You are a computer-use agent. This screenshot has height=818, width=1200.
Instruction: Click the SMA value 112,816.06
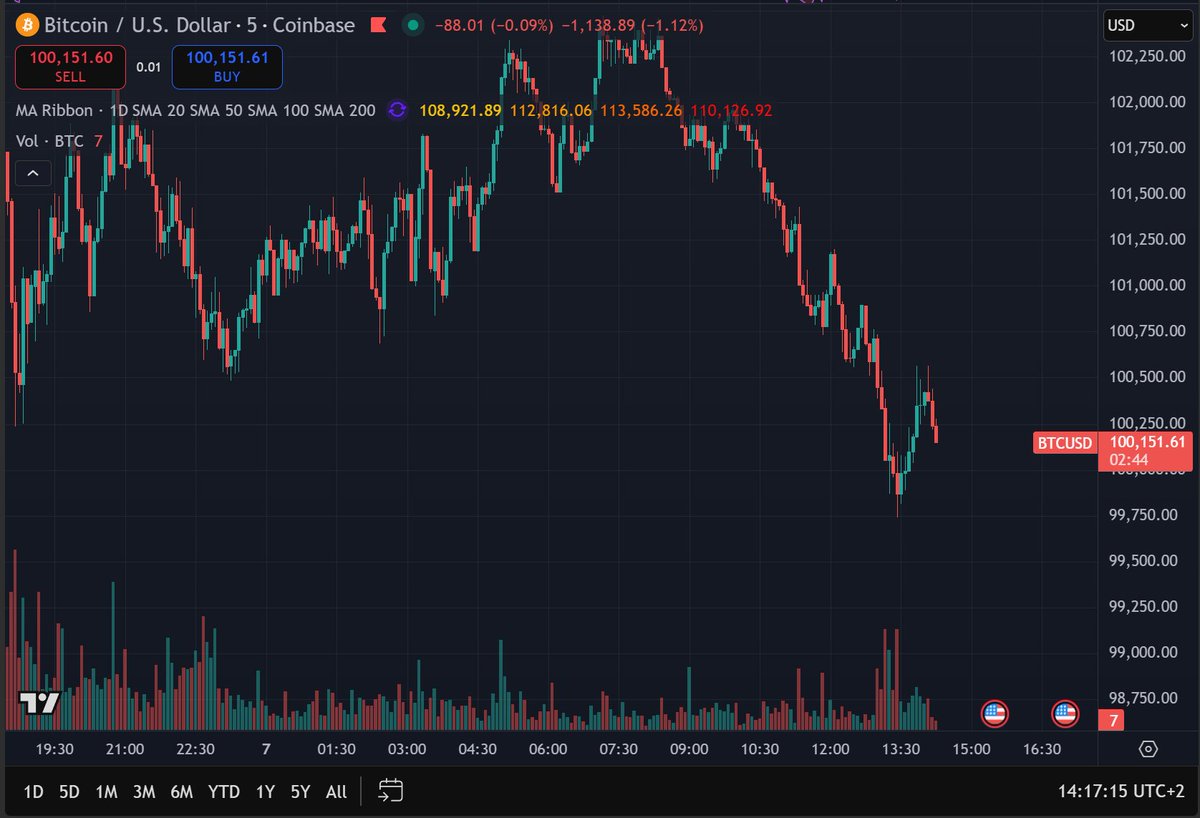coord(552,110)
